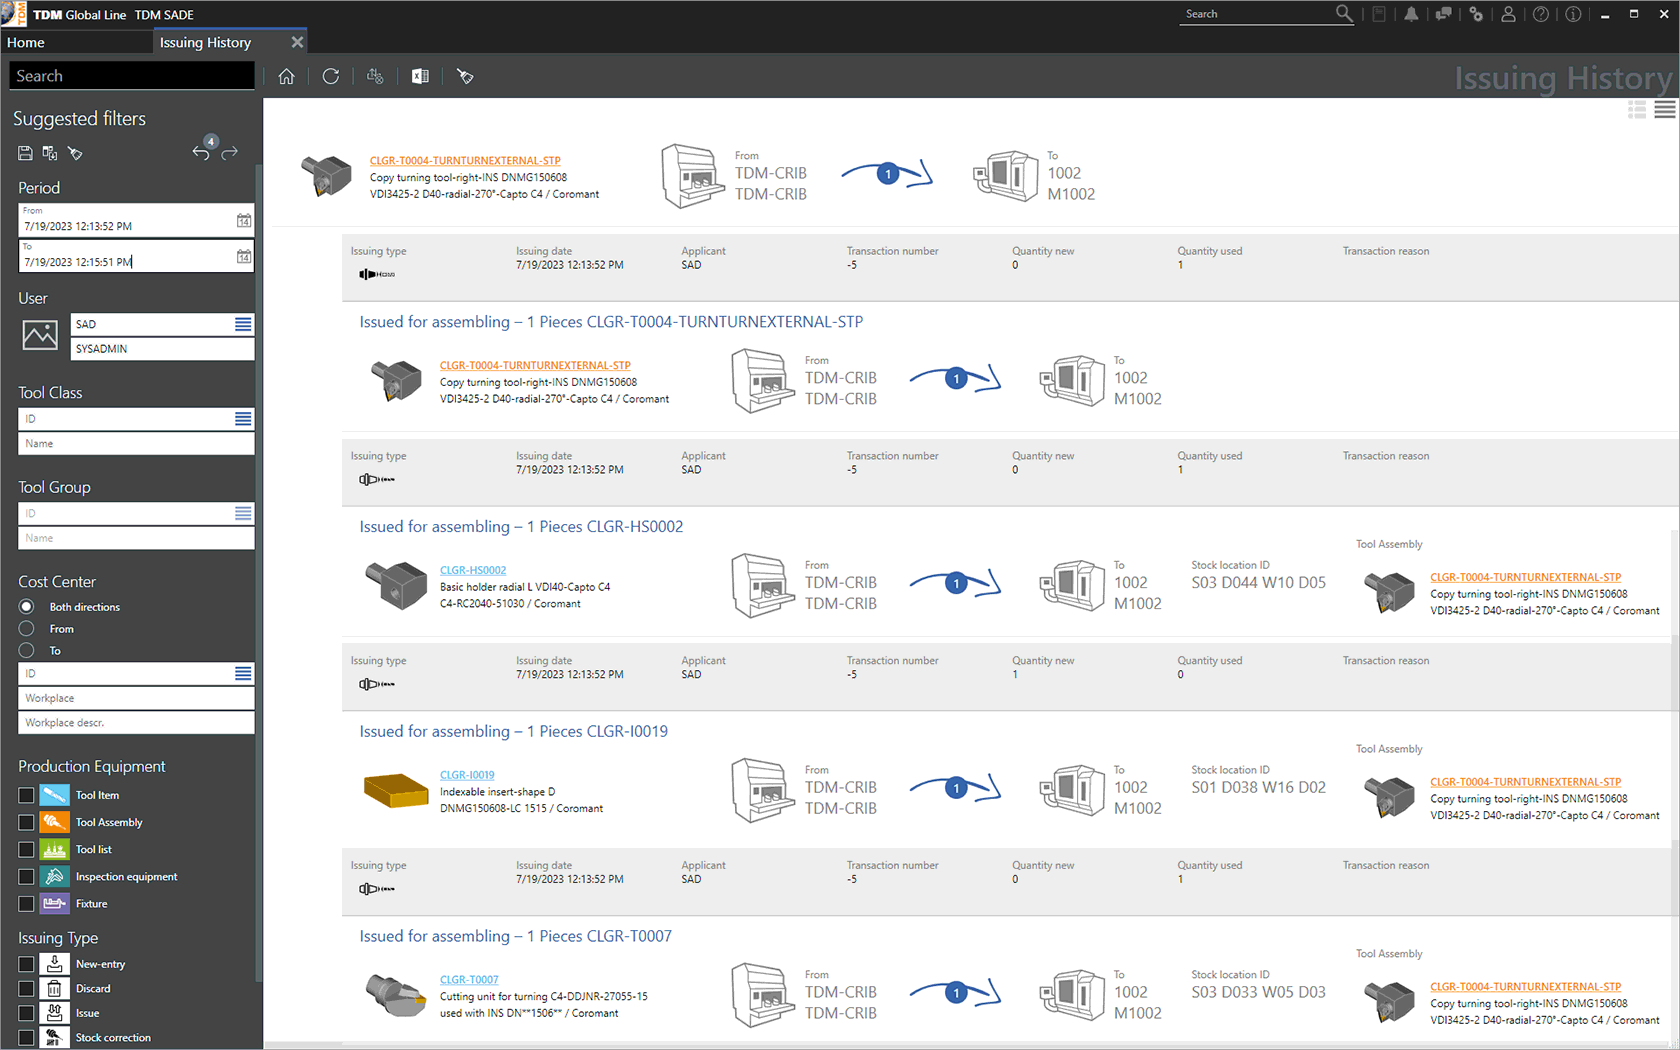
Task: Click the sort/reset toolbar icon beside refresh
Action: [x=375, y=76]
